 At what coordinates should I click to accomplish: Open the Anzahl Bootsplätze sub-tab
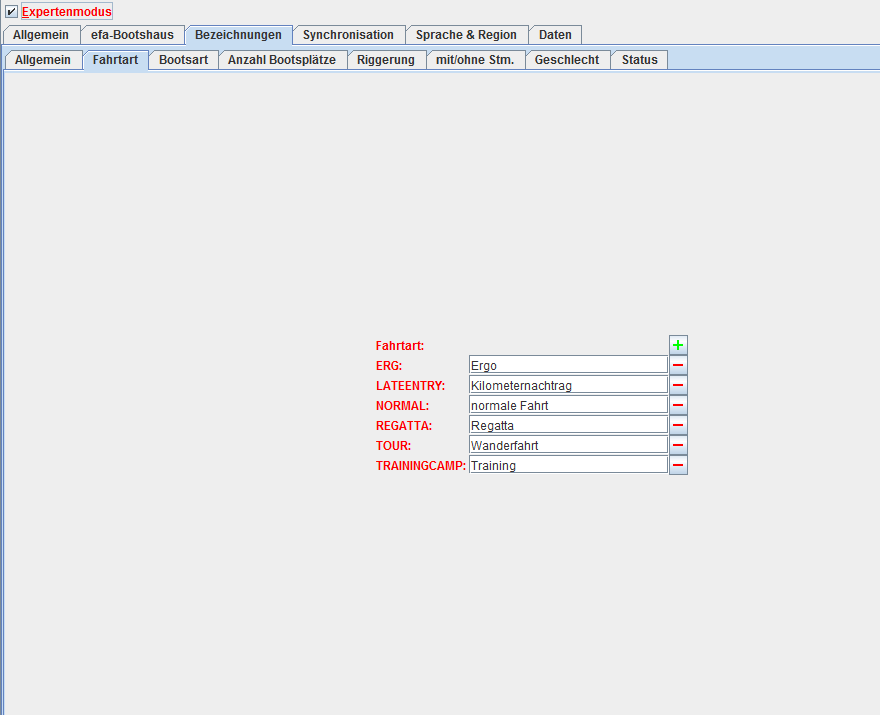pos(282,60)
